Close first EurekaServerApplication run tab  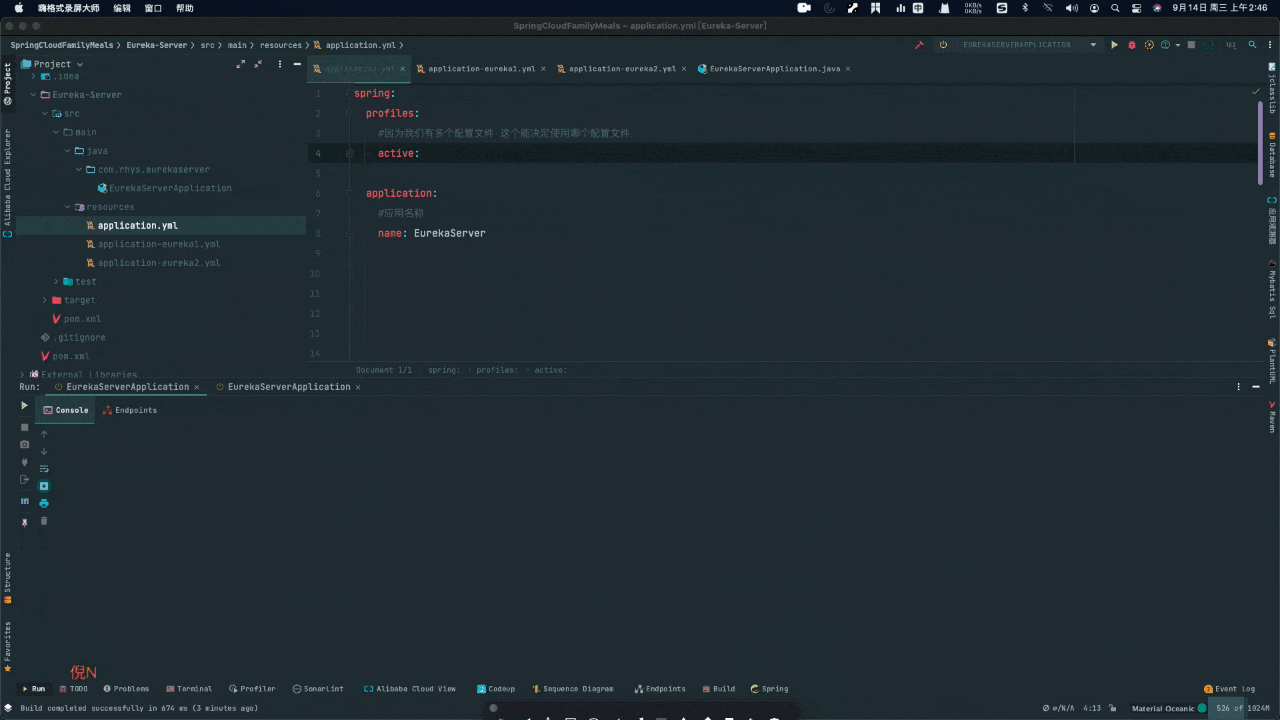tap(196, 387)
